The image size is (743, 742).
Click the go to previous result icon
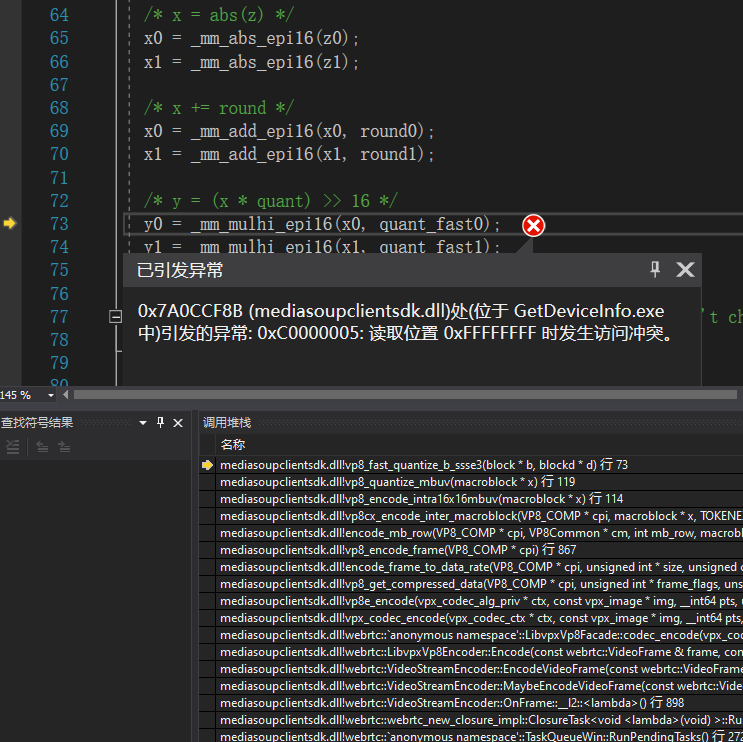click(x=42, y=446)
